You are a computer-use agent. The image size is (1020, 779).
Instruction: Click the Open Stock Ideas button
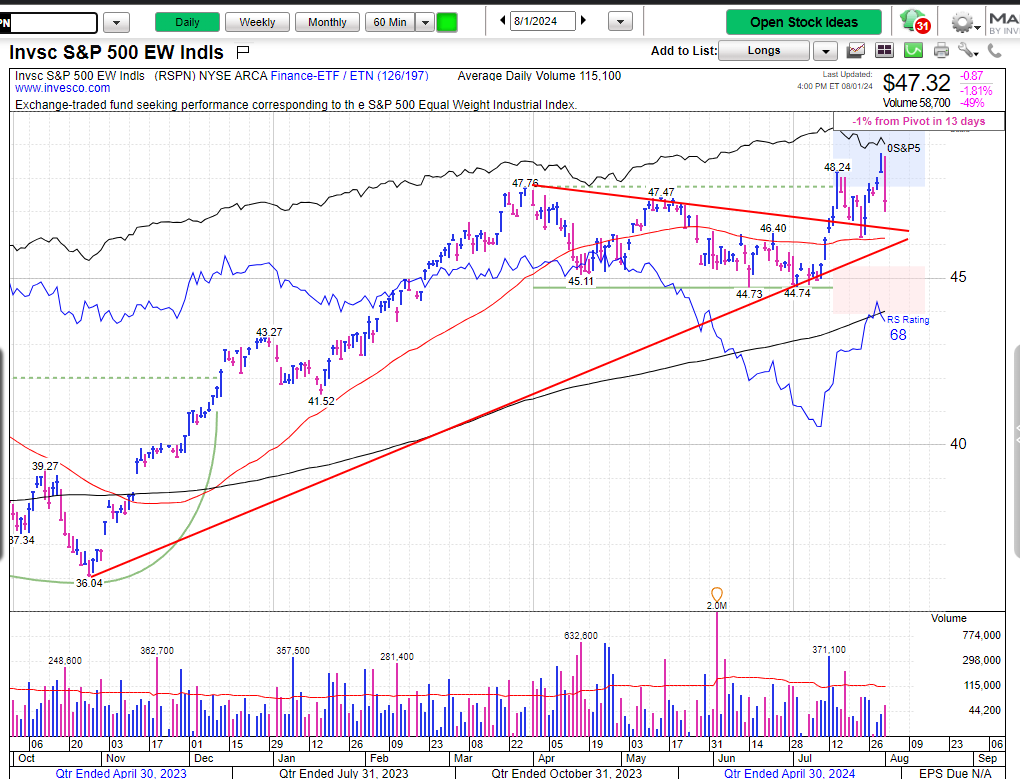[804, 22]
